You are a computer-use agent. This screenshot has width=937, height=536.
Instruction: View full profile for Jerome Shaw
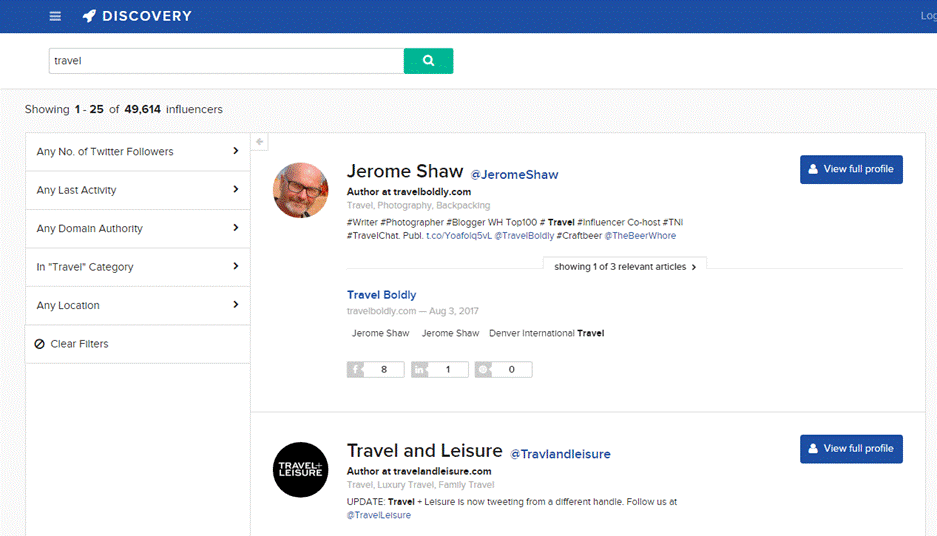point(851,169)
